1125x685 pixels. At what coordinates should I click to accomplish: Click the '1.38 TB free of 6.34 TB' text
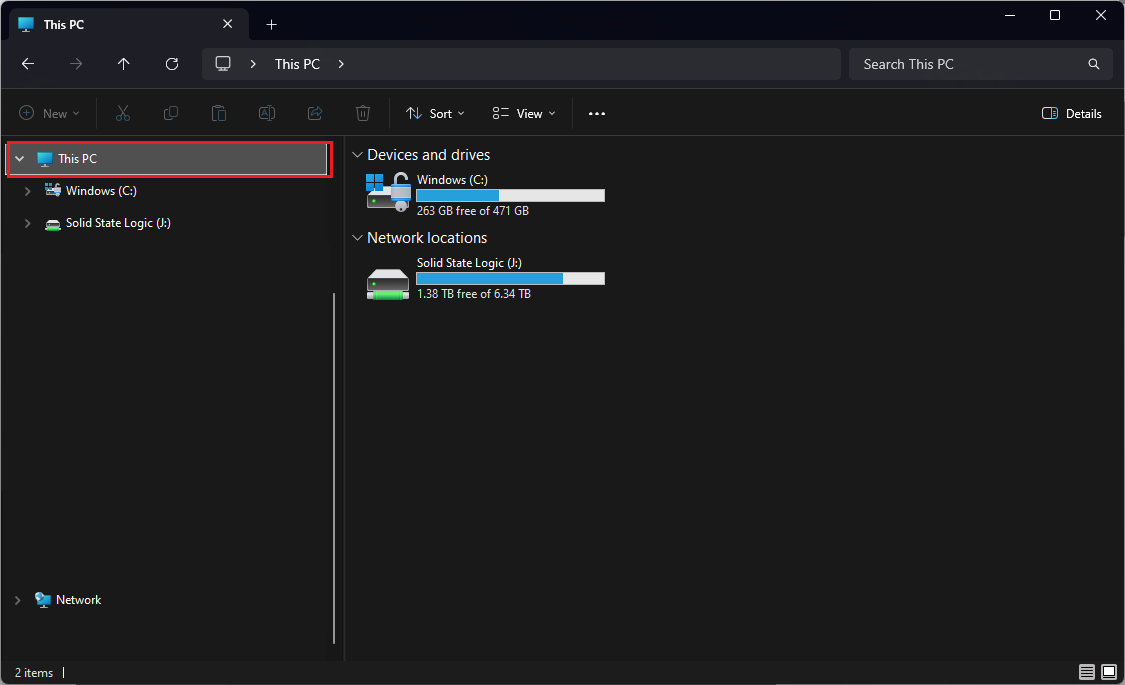pos(474,294)
